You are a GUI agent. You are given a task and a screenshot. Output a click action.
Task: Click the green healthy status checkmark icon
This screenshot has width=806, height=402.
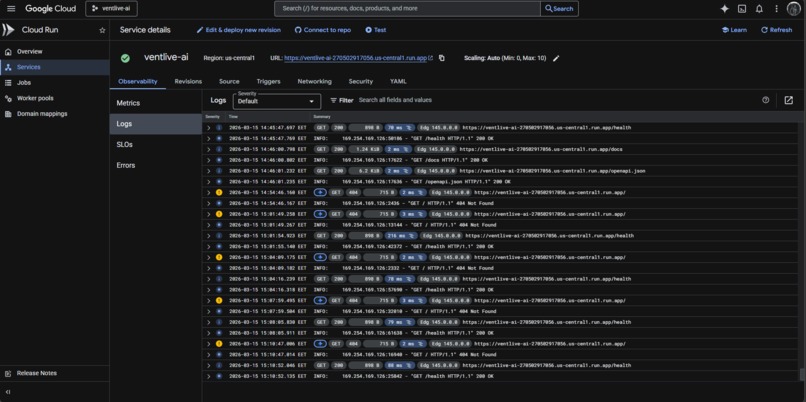point(125,58)
